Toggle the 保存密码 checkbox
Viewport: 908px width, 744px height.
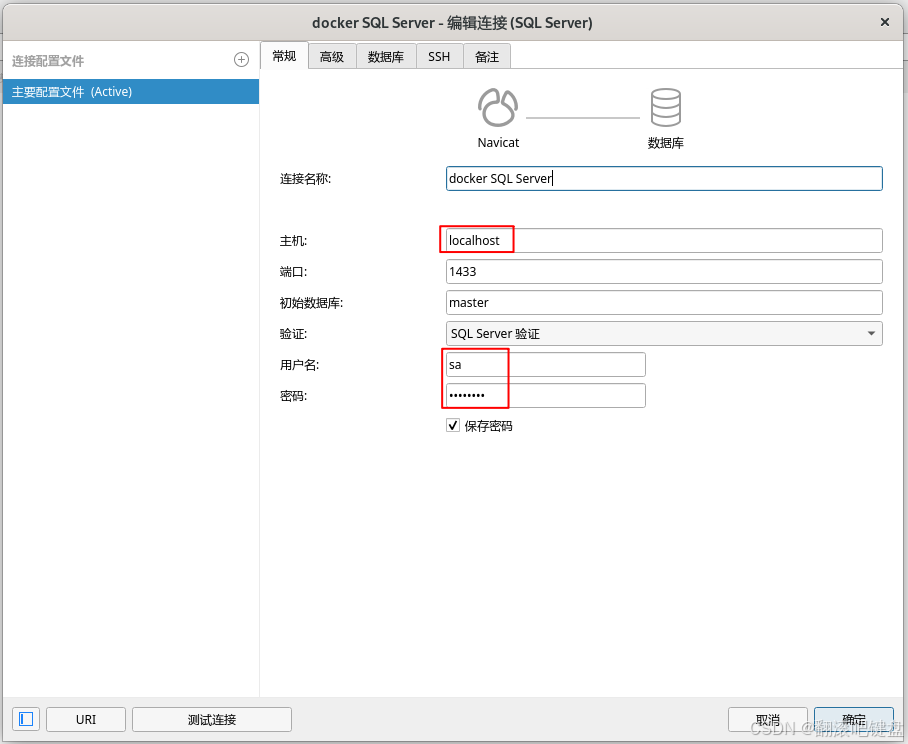point(453,426)
